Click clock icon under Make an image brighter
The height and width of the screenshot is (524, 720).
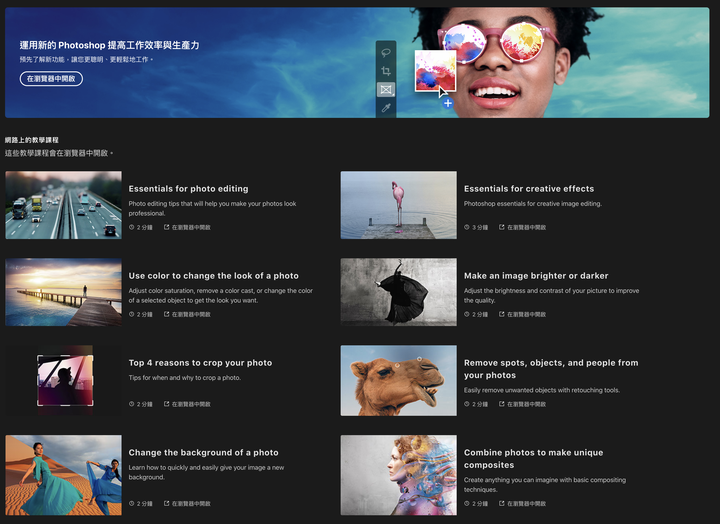coord(467,314)
